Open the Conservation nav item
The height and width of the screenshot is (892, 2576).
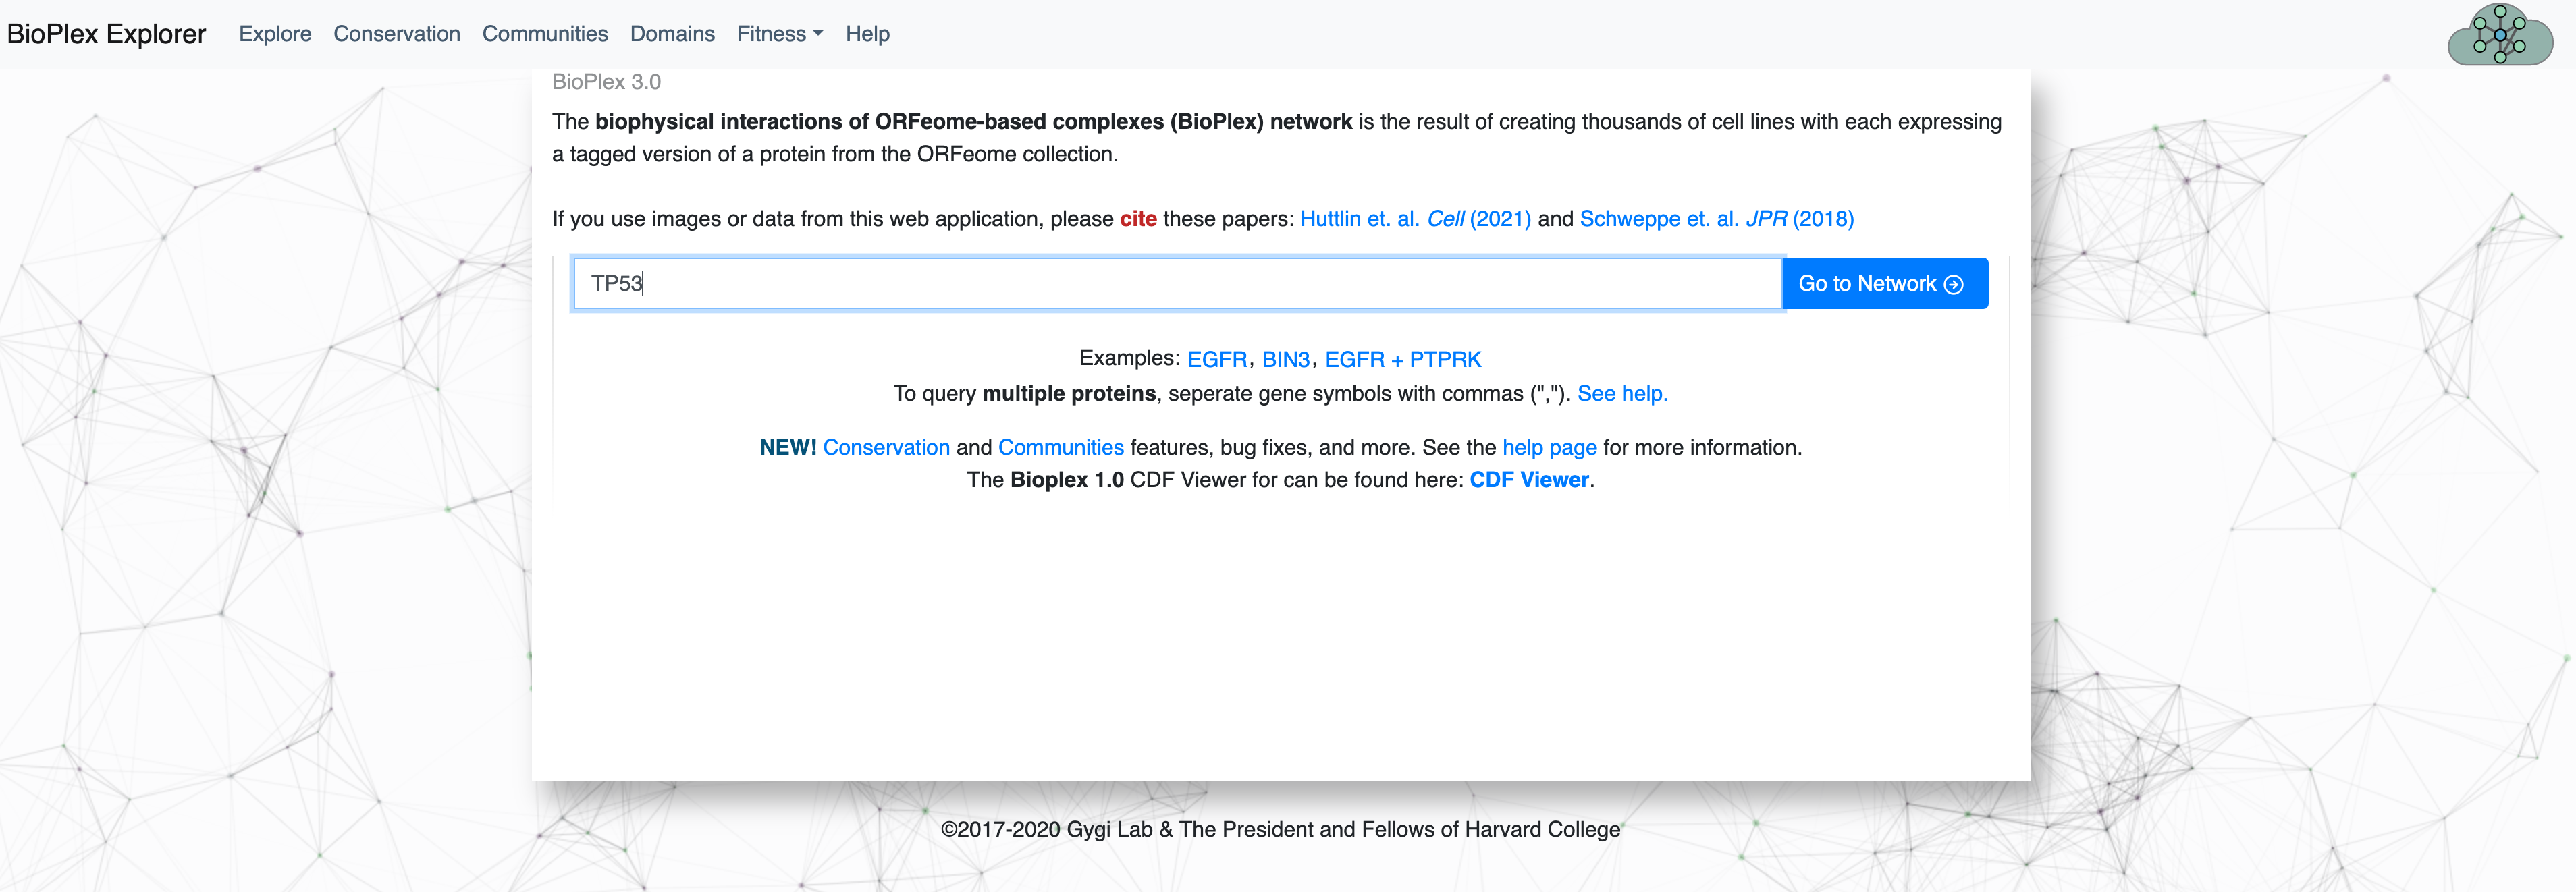tap(397, 34)
